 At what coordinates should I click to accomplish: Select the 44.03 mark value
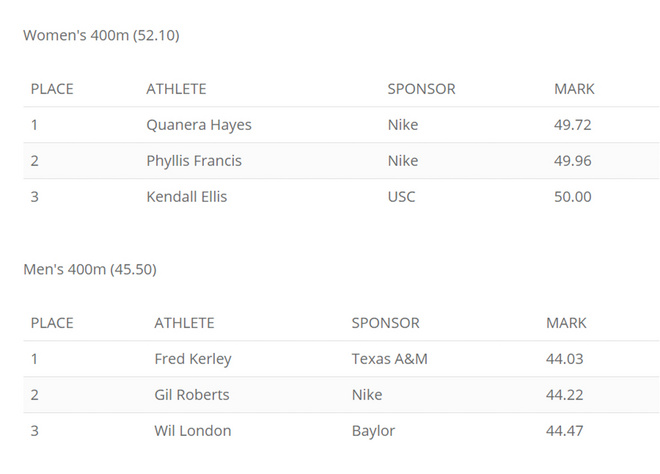(x=565, y=359)
